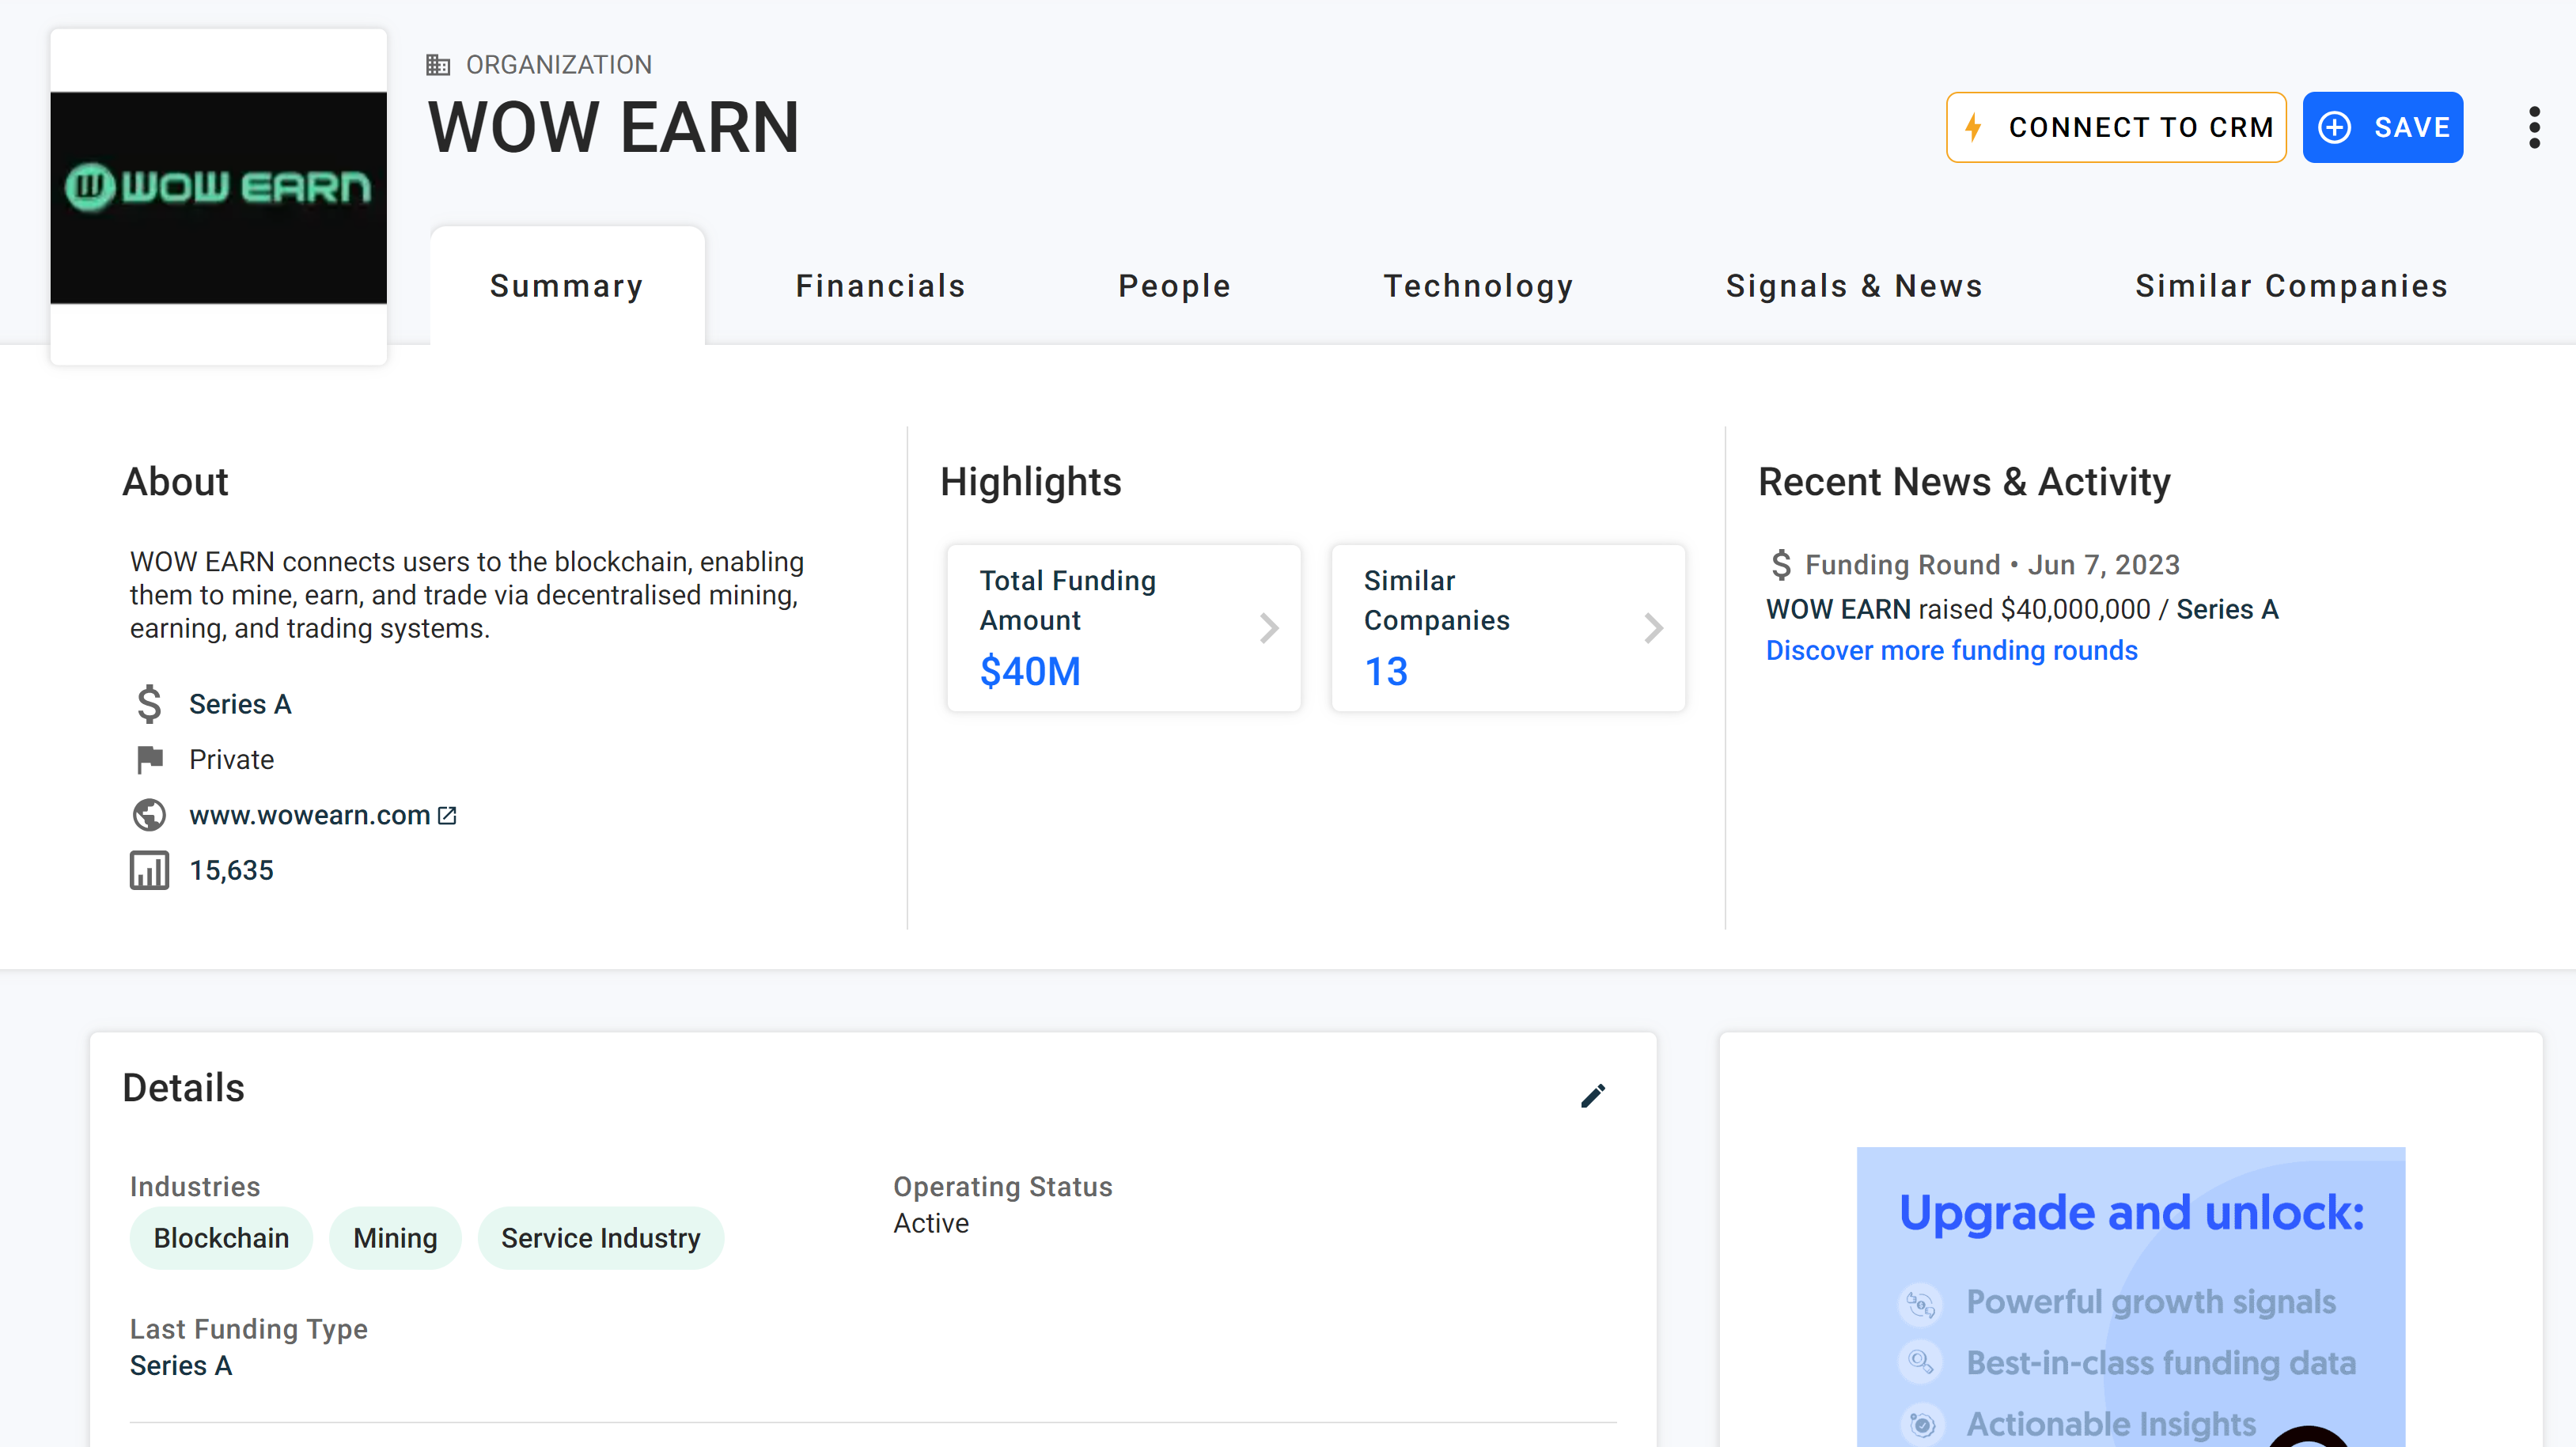Screen dimensions: 2576x1447
Task: Click Series A in the funding news
Action: 2227,609
